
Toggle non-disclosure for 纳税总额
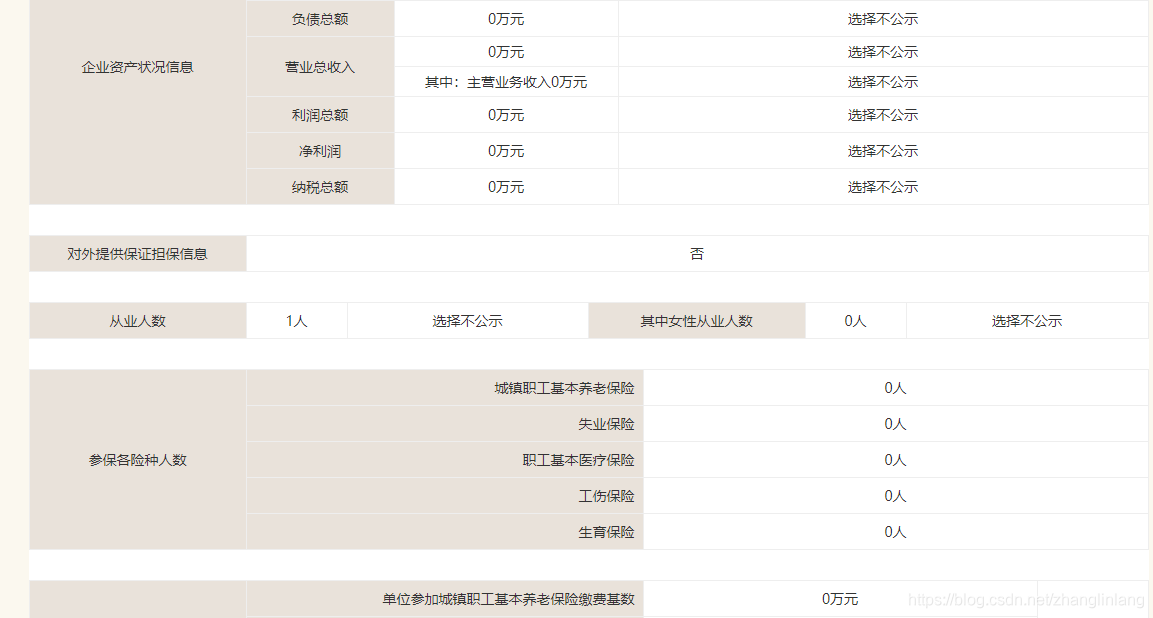pyautogui.click(x=883, y=187)
